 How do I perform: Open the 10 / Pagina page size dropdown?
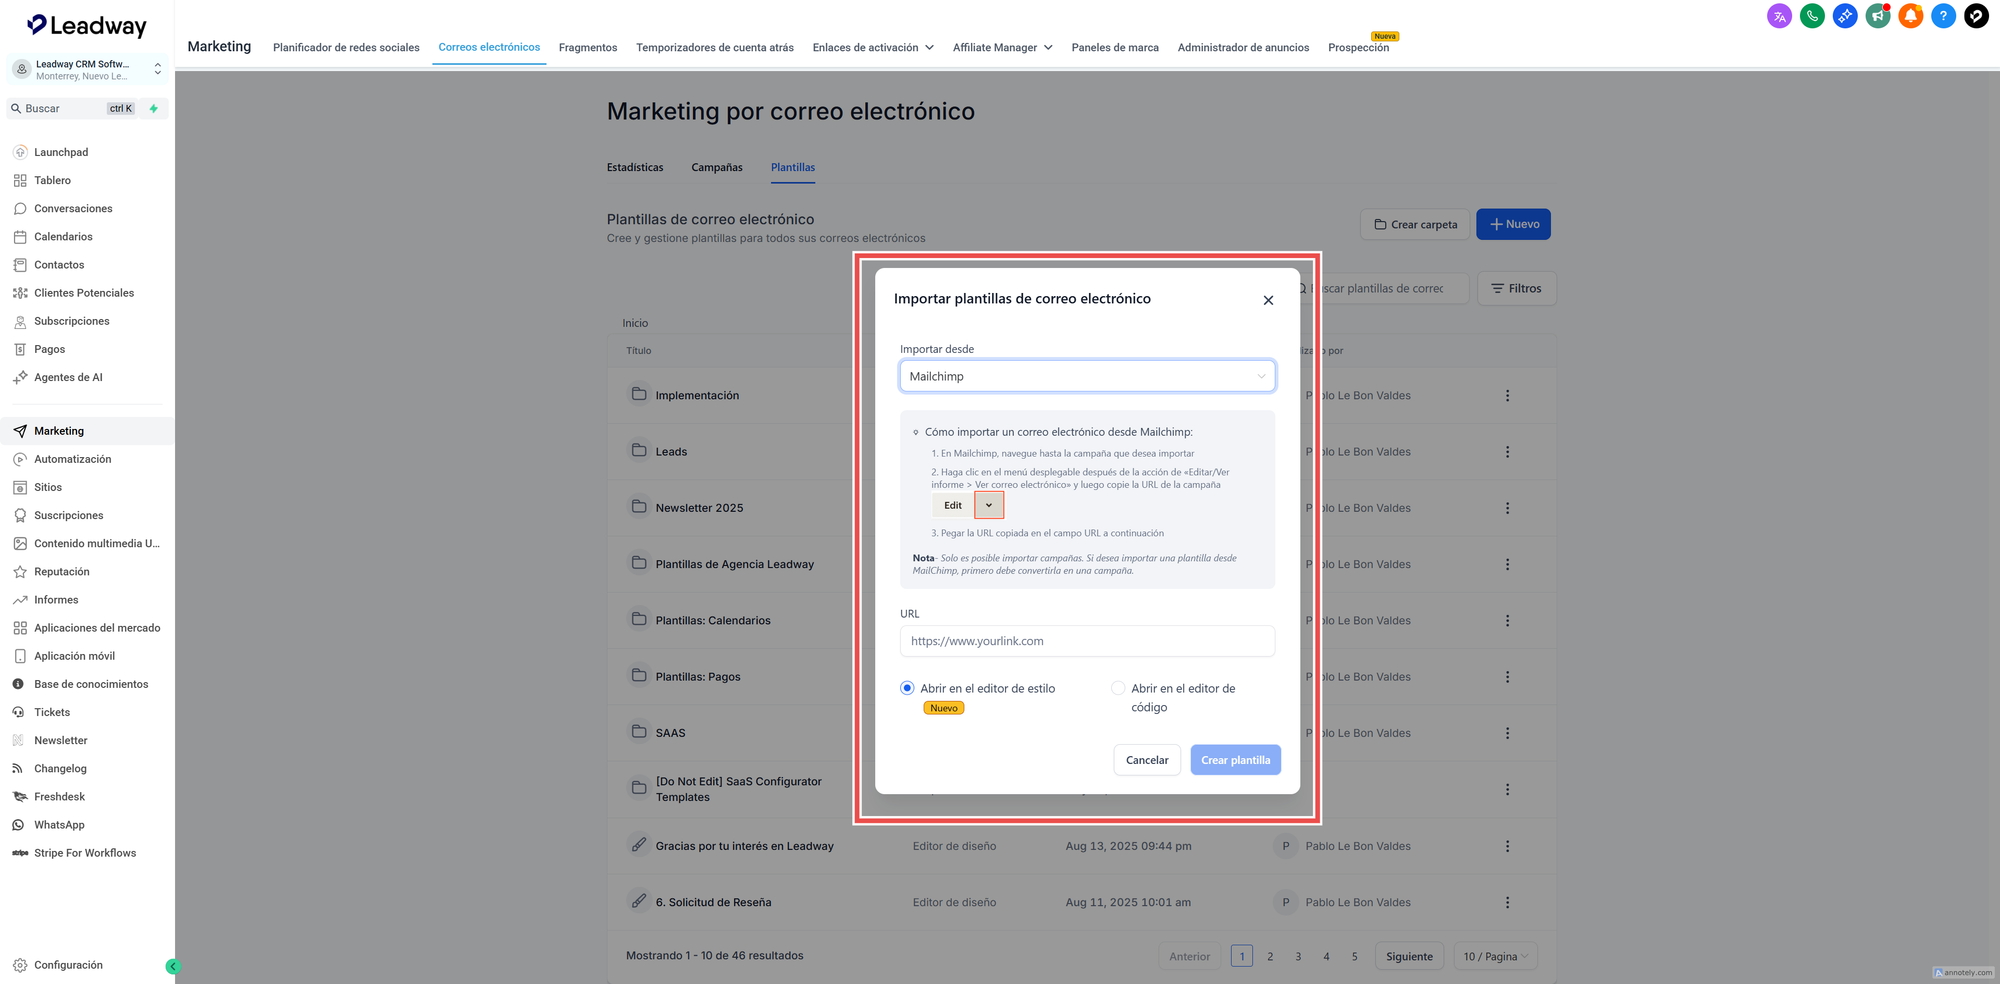[1496, 957]
